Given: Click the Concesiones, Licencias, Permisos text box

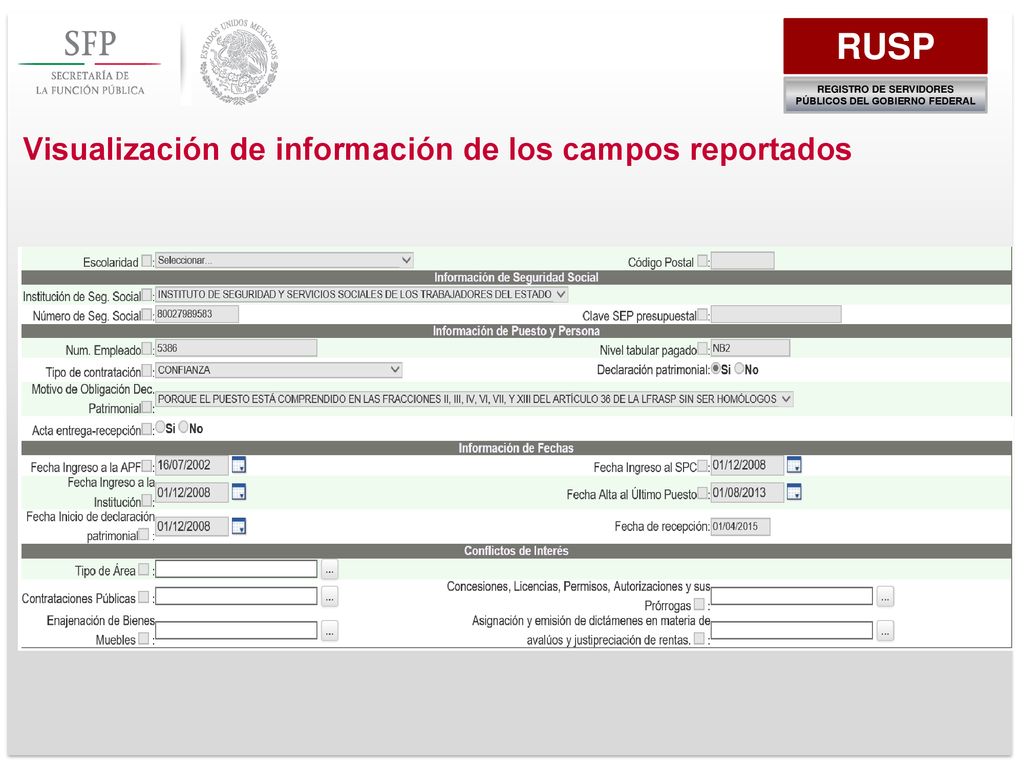Looking at the screenshot, I should click(x=792, y=596).
